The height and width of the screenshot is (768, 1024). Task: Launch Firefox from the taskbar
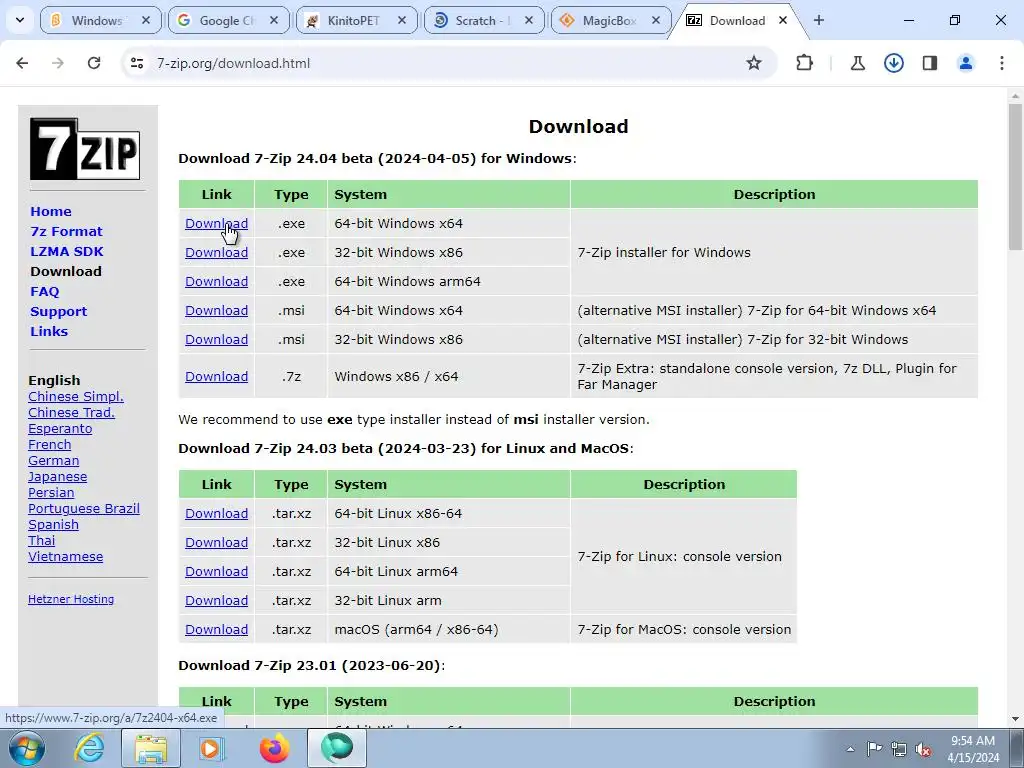tap(274, 748)
